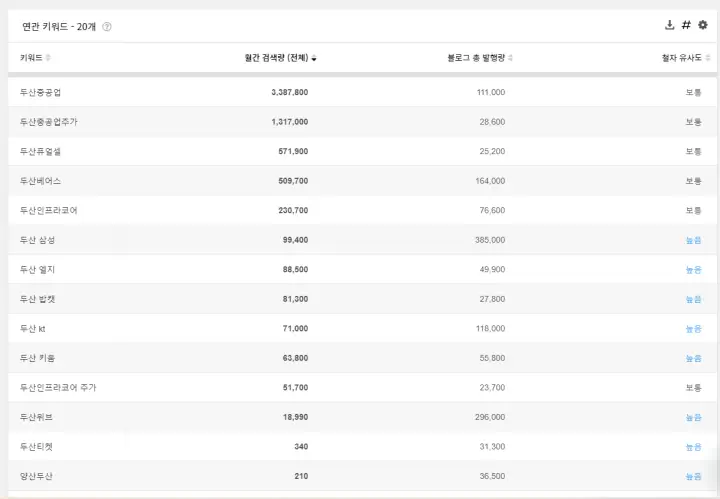Screen dimensions: 720x499
Task: Select the keyword 두산중공업
Action: 40,92
